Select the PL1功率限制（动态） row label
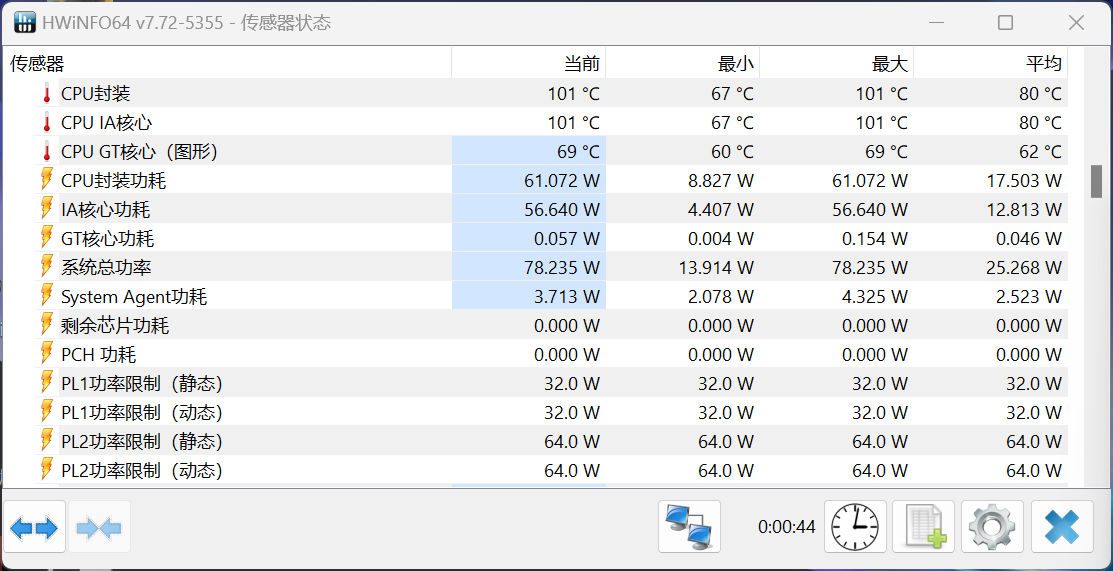Viewport: 1113px width, 571px height. (142, 412)
